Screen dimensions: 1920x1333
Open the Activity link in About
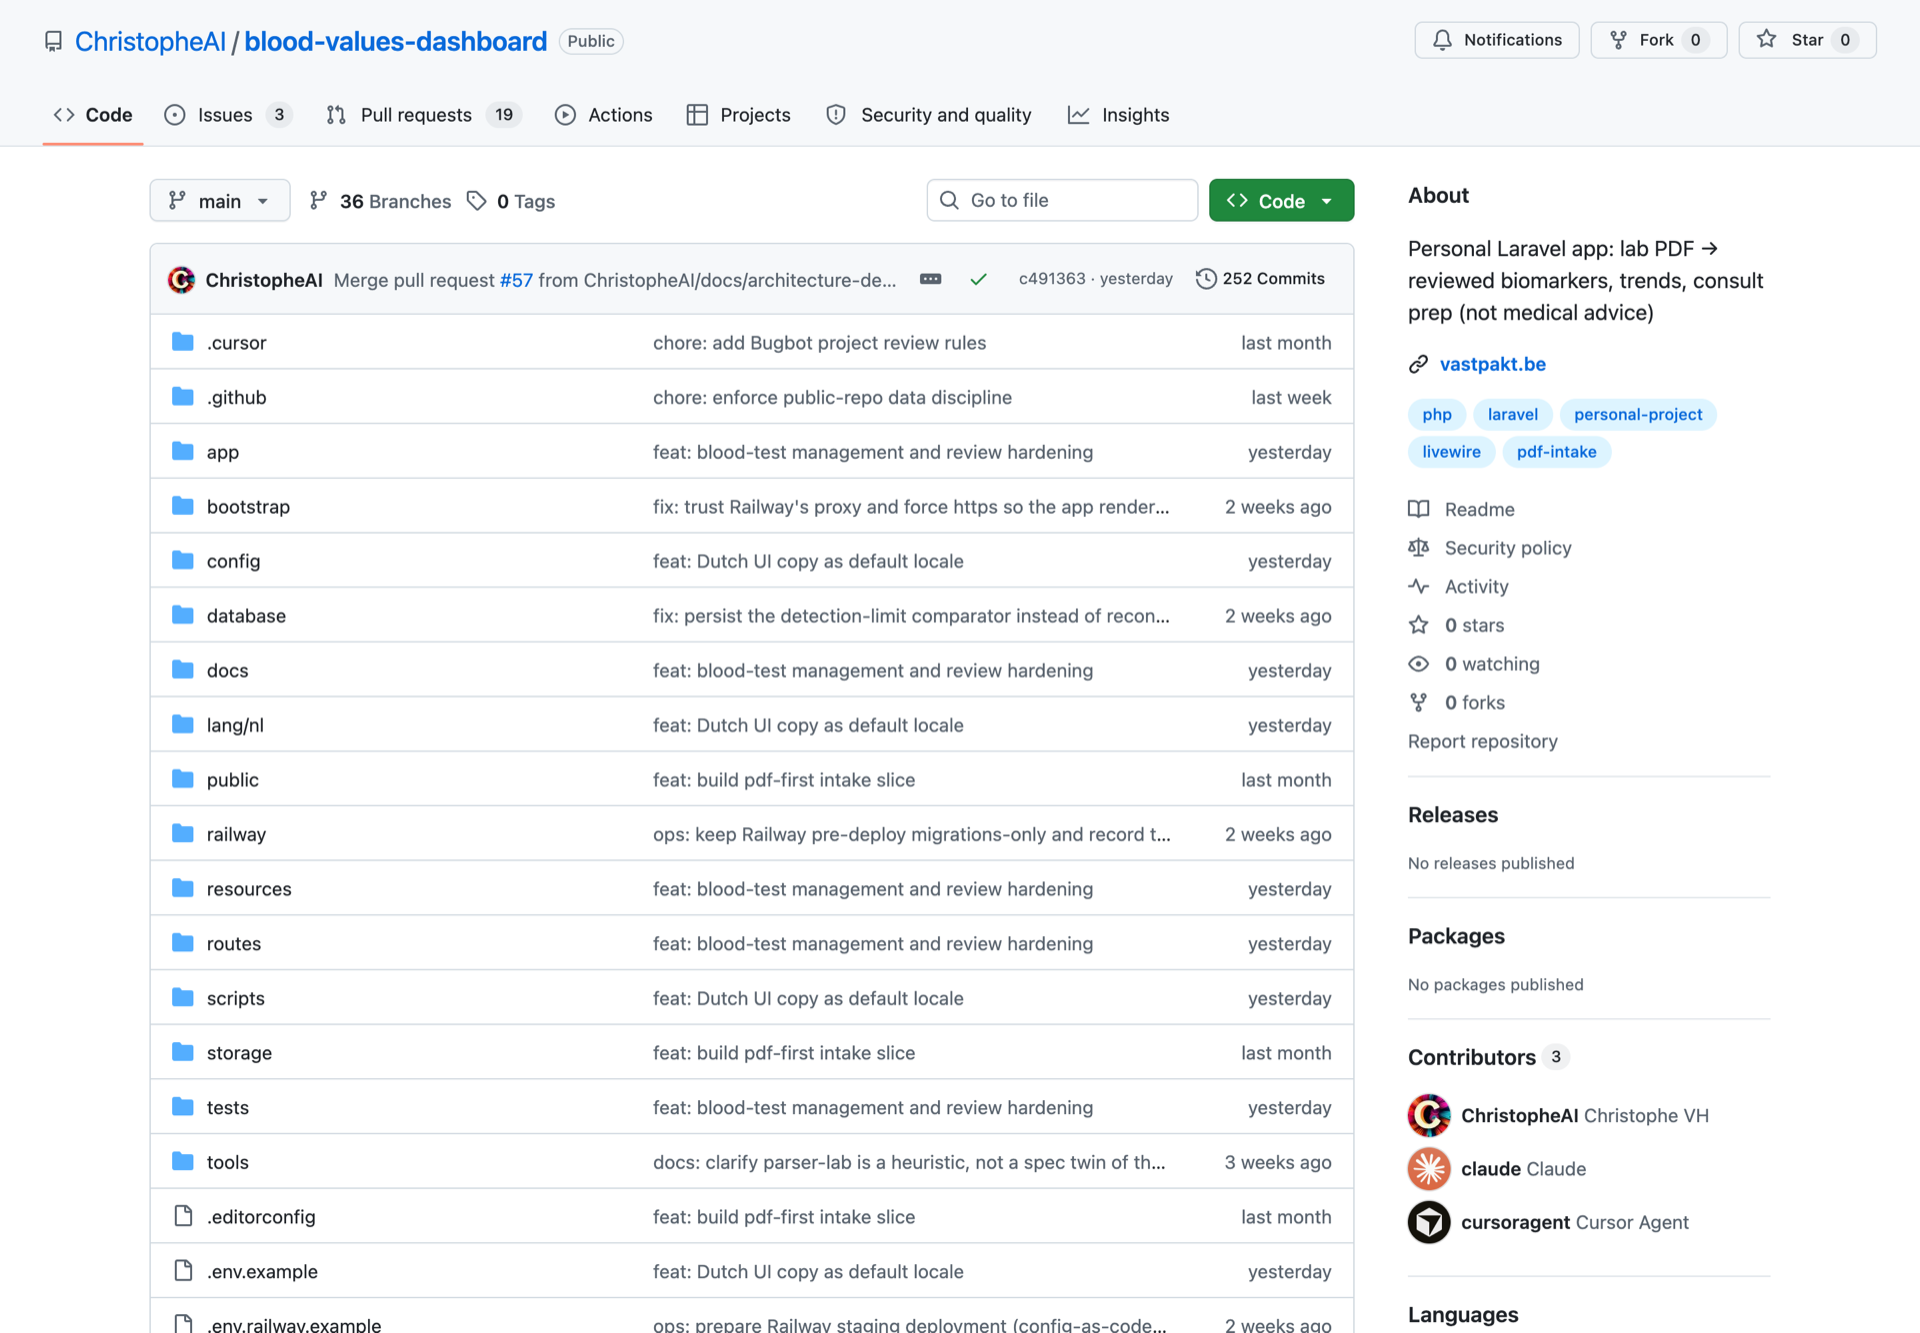(1458, 587)
